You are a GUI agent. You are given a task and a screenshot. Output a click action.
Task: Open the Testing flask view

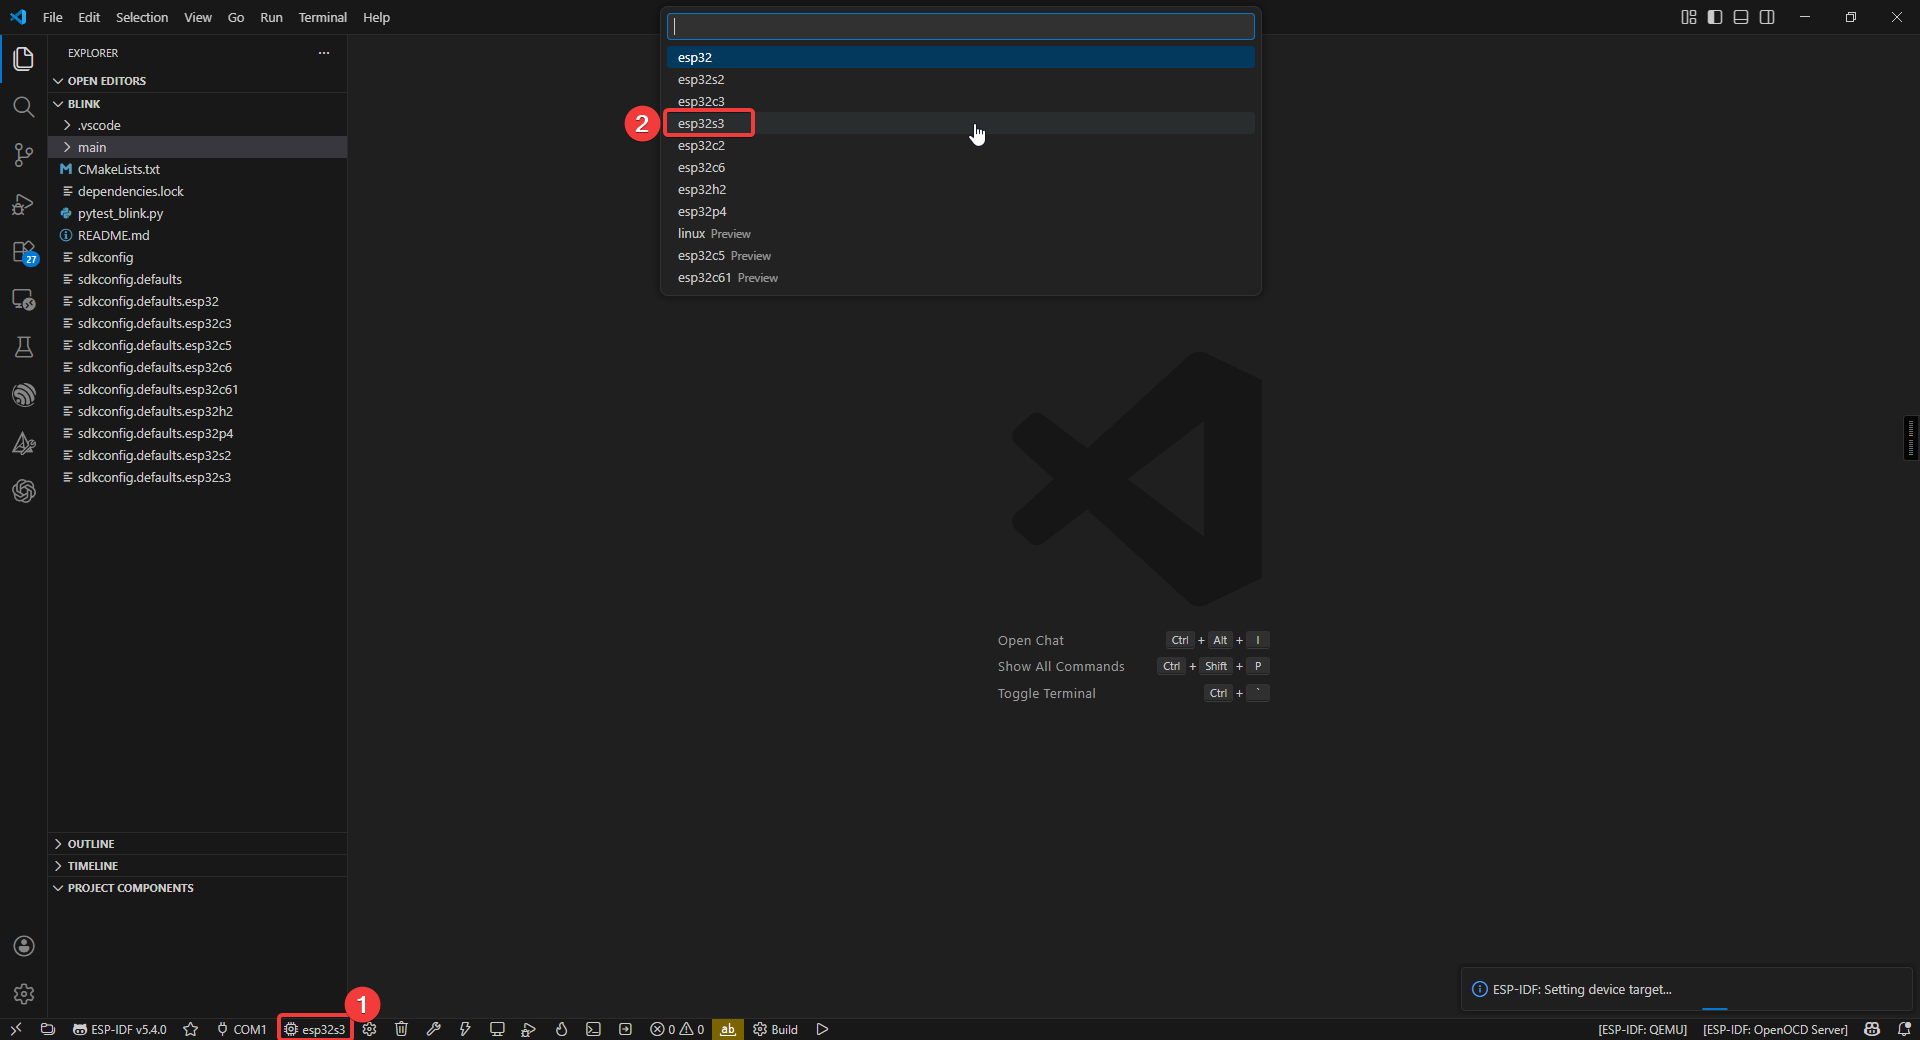point(24,347)
